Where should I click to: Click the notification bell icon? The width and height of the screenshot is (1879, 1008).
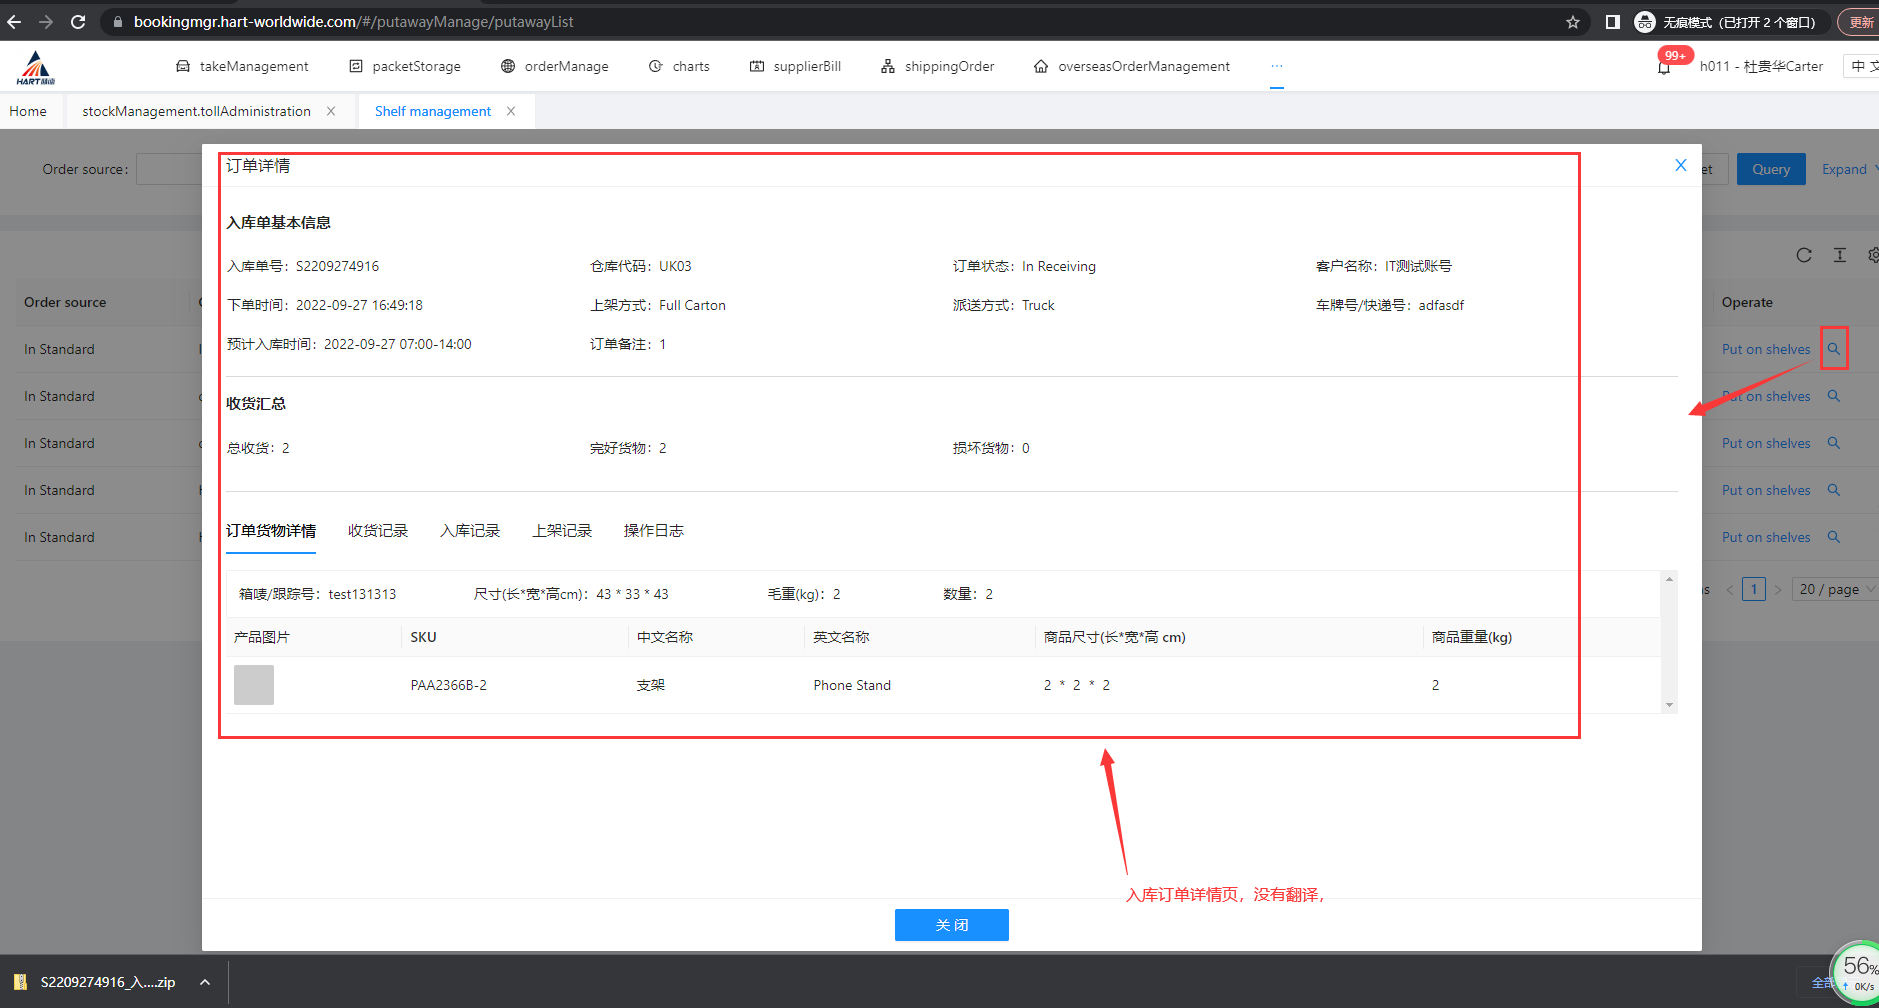point(1664,68)
